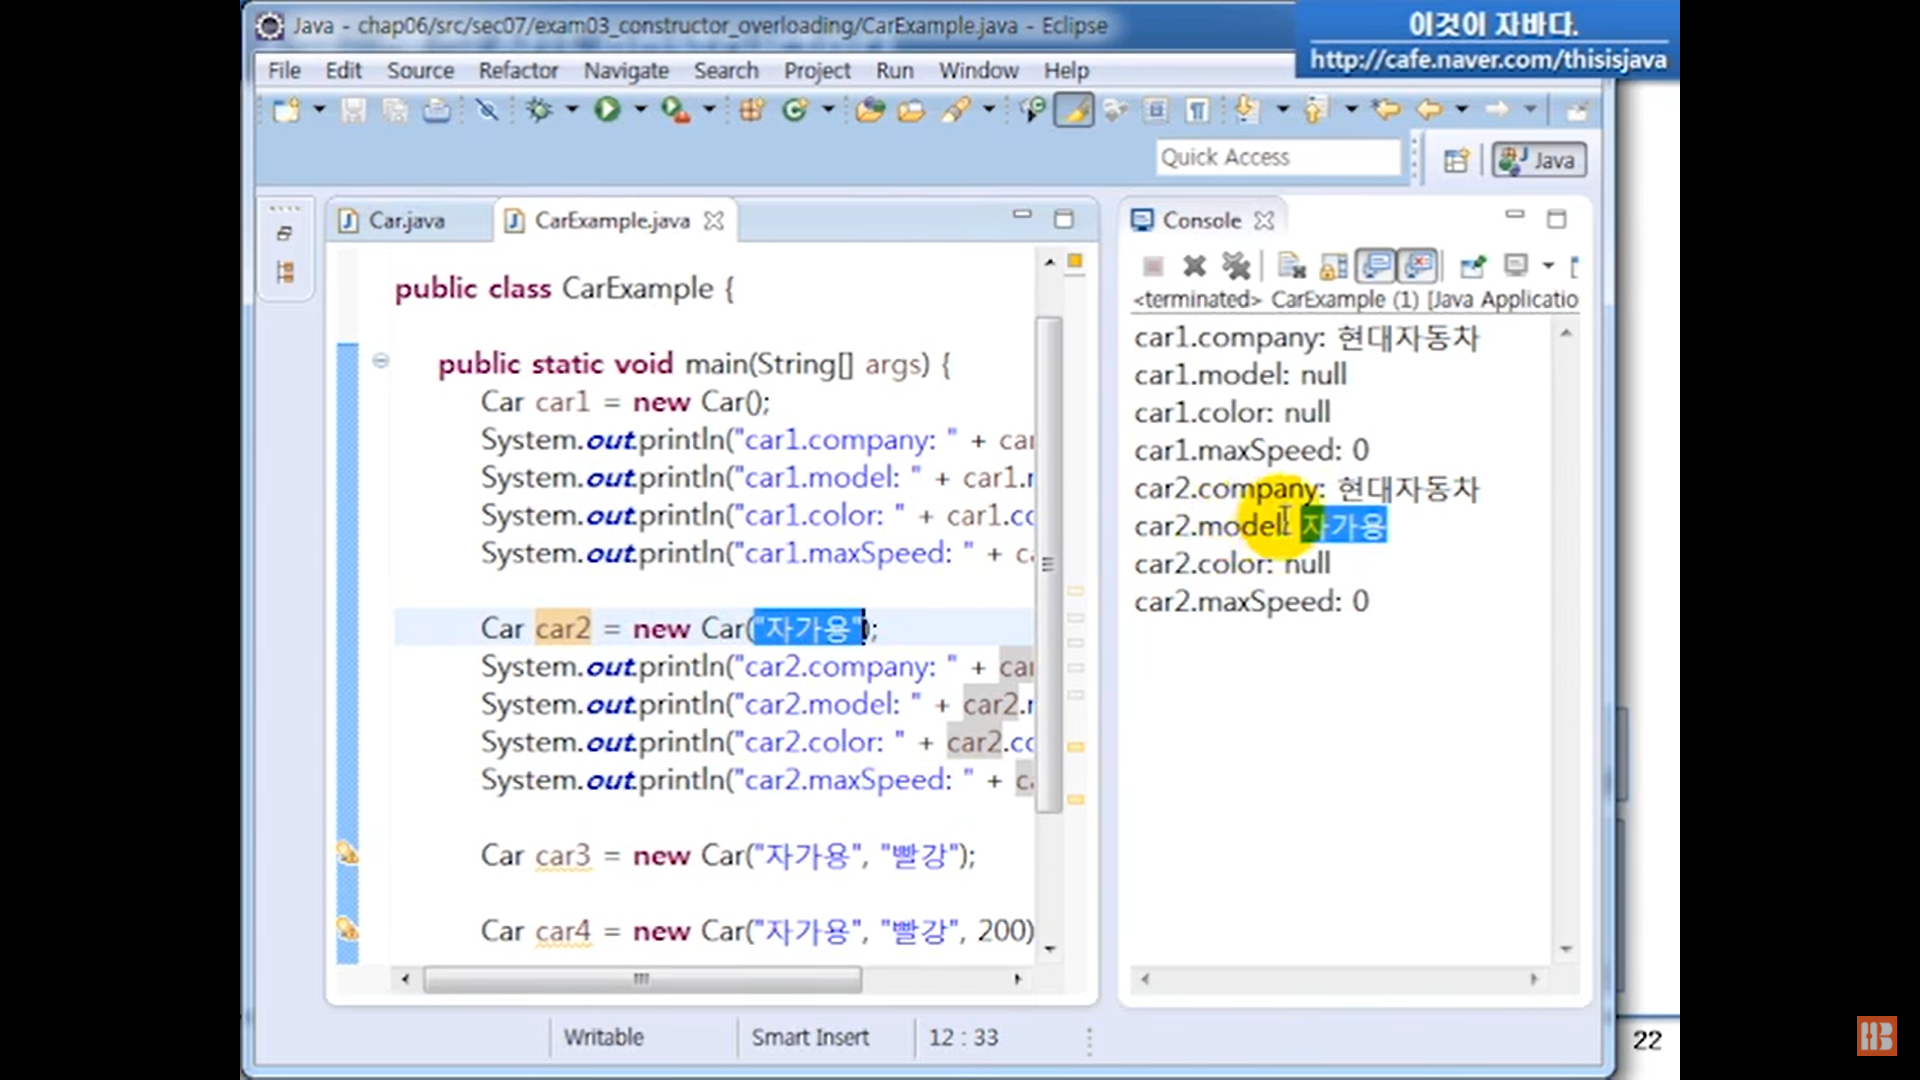Expand Back history dropdown arrow
The height and width of the screenshot is (1080, 1920).
[x=1462, y=109]
